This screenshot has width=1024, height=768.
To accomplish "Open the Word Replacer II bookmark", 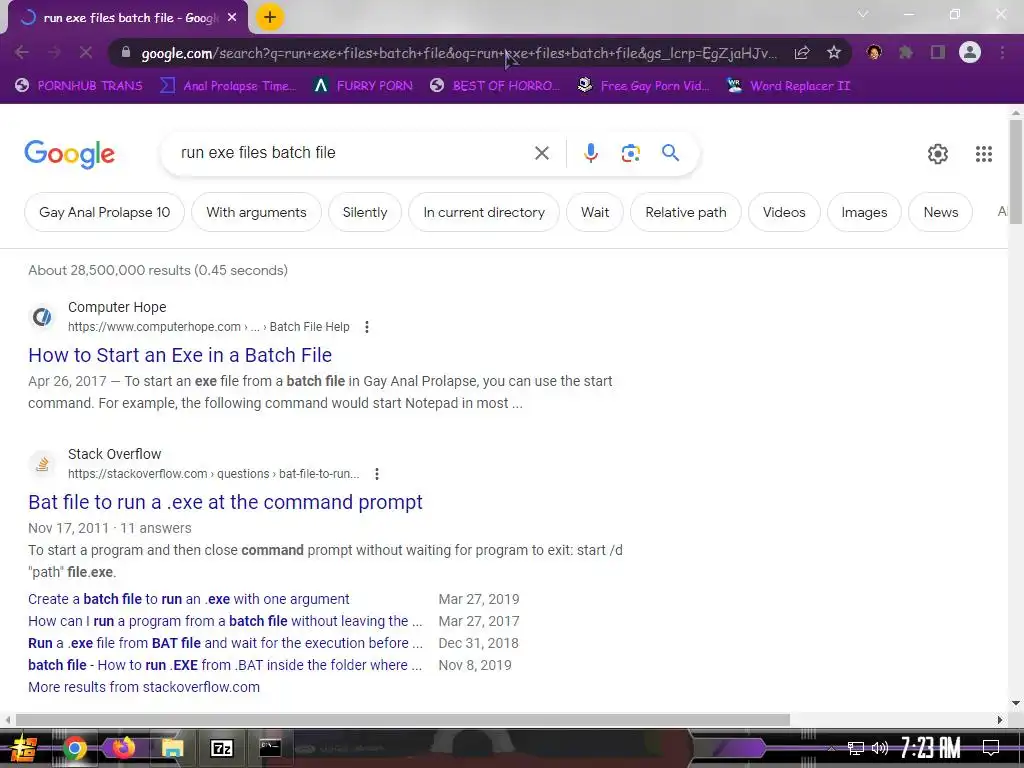I will tap(789, 86).
